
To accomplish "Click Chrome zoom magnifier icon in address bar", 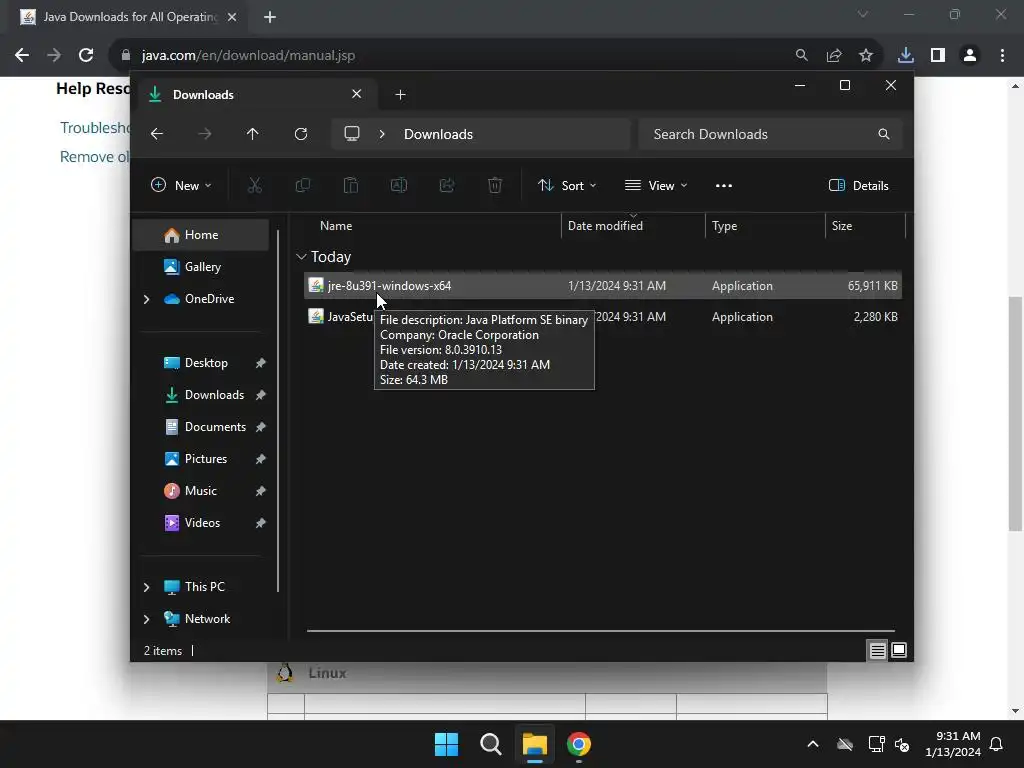I will pyautogui.click(x=801, y=56).
